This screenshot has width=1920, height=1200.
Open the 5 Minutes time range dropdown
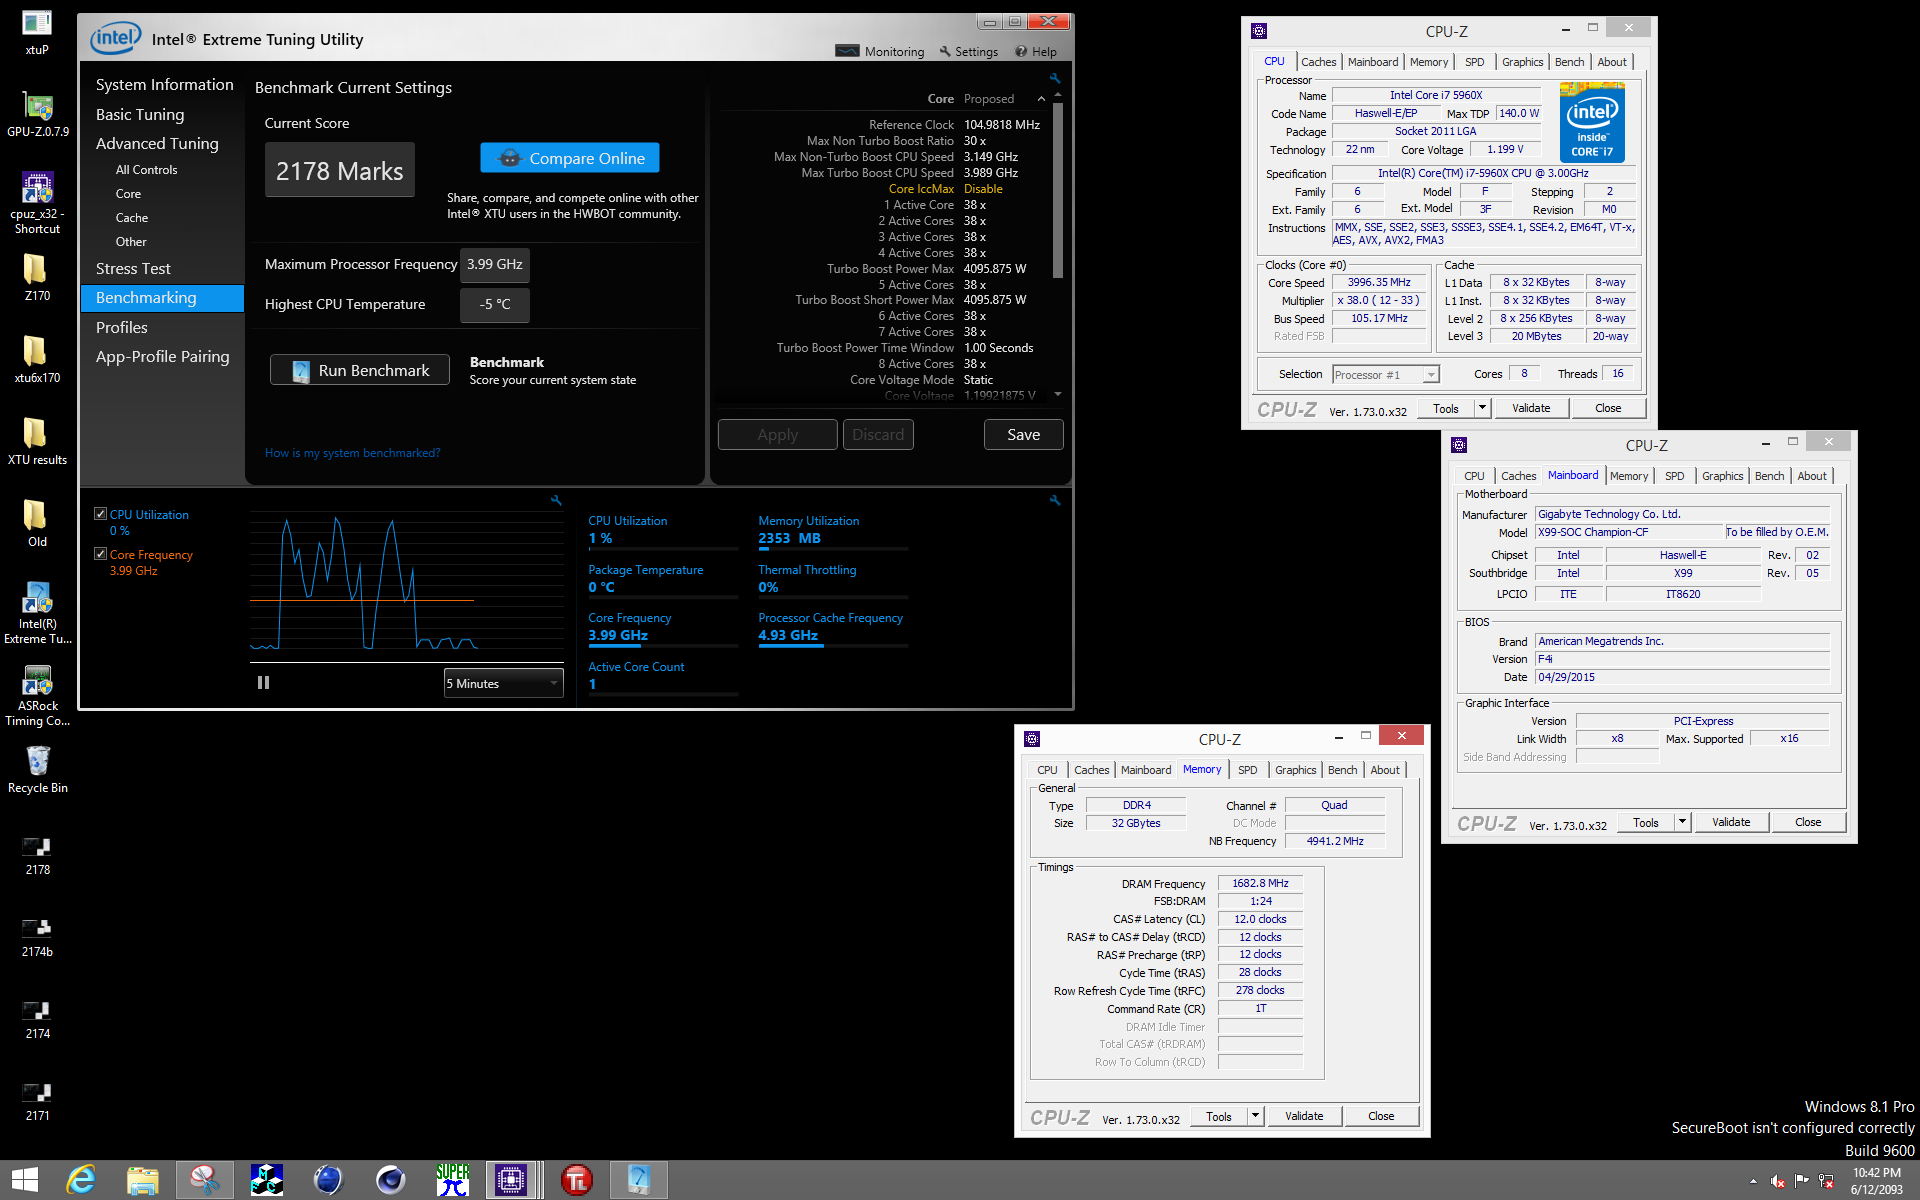pyautogui.click(x=503, y=683)
